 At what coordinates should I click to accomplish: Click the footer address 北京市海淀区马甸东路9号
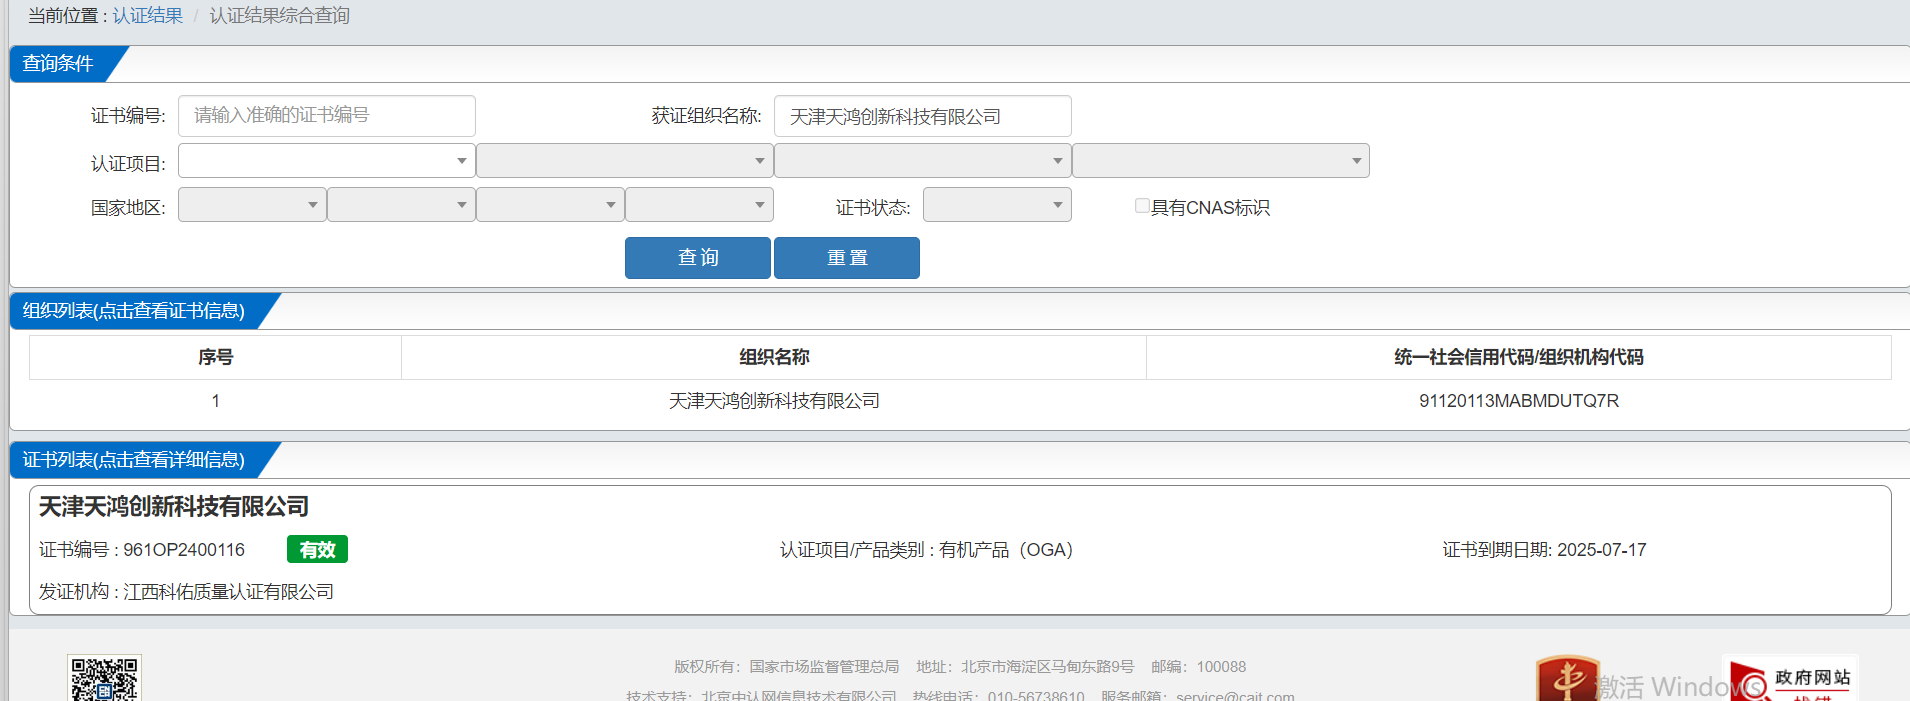pyautogui.click(x=1048, y=667)
